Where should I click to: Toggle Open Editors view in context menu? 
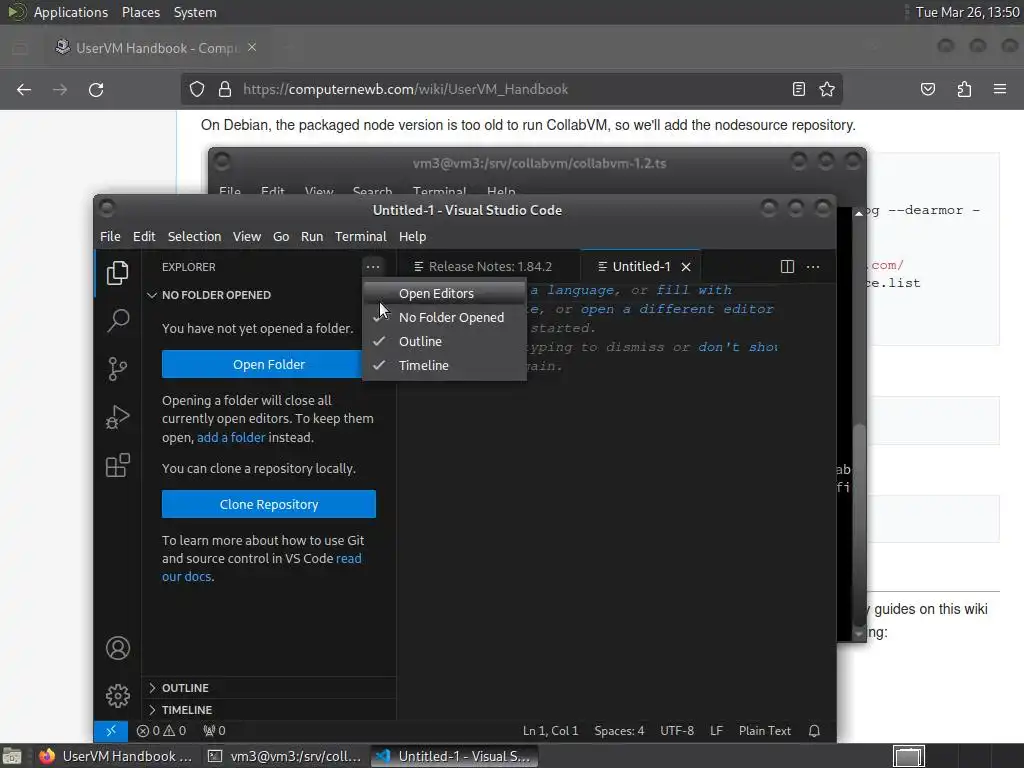pyautogui.click(x=444, y=293)
